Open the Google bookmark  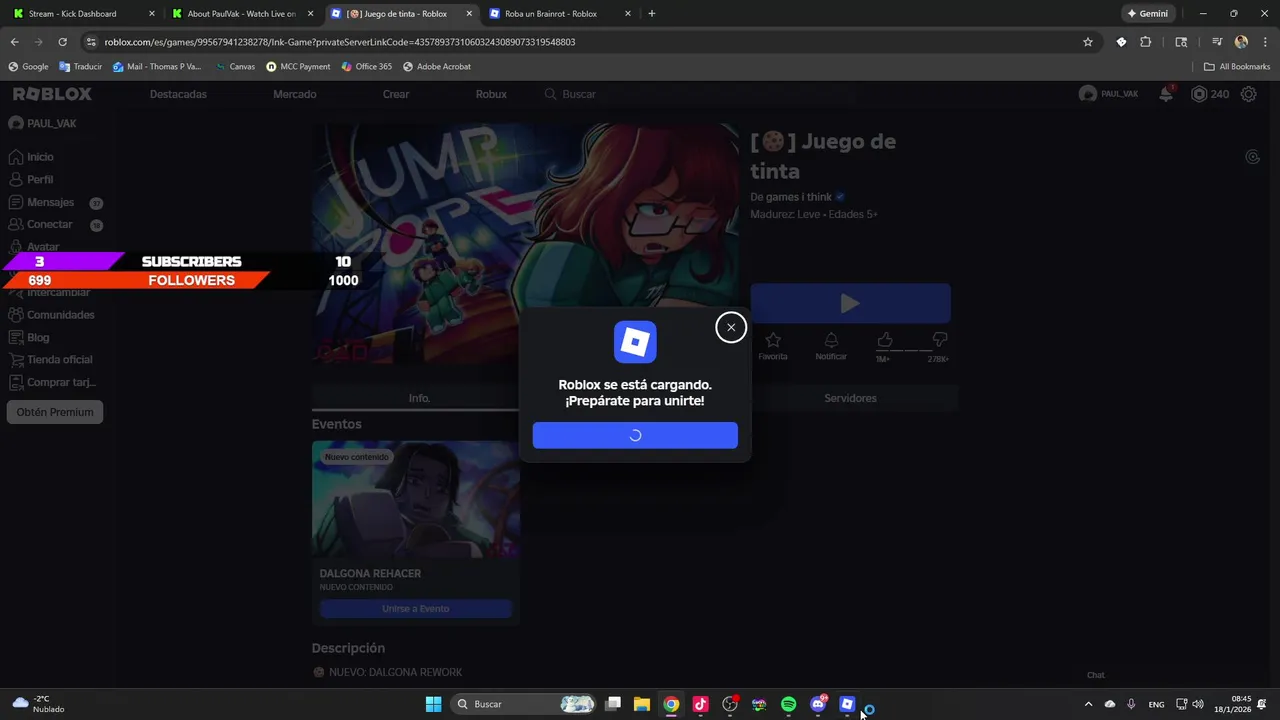click(28, 67)
